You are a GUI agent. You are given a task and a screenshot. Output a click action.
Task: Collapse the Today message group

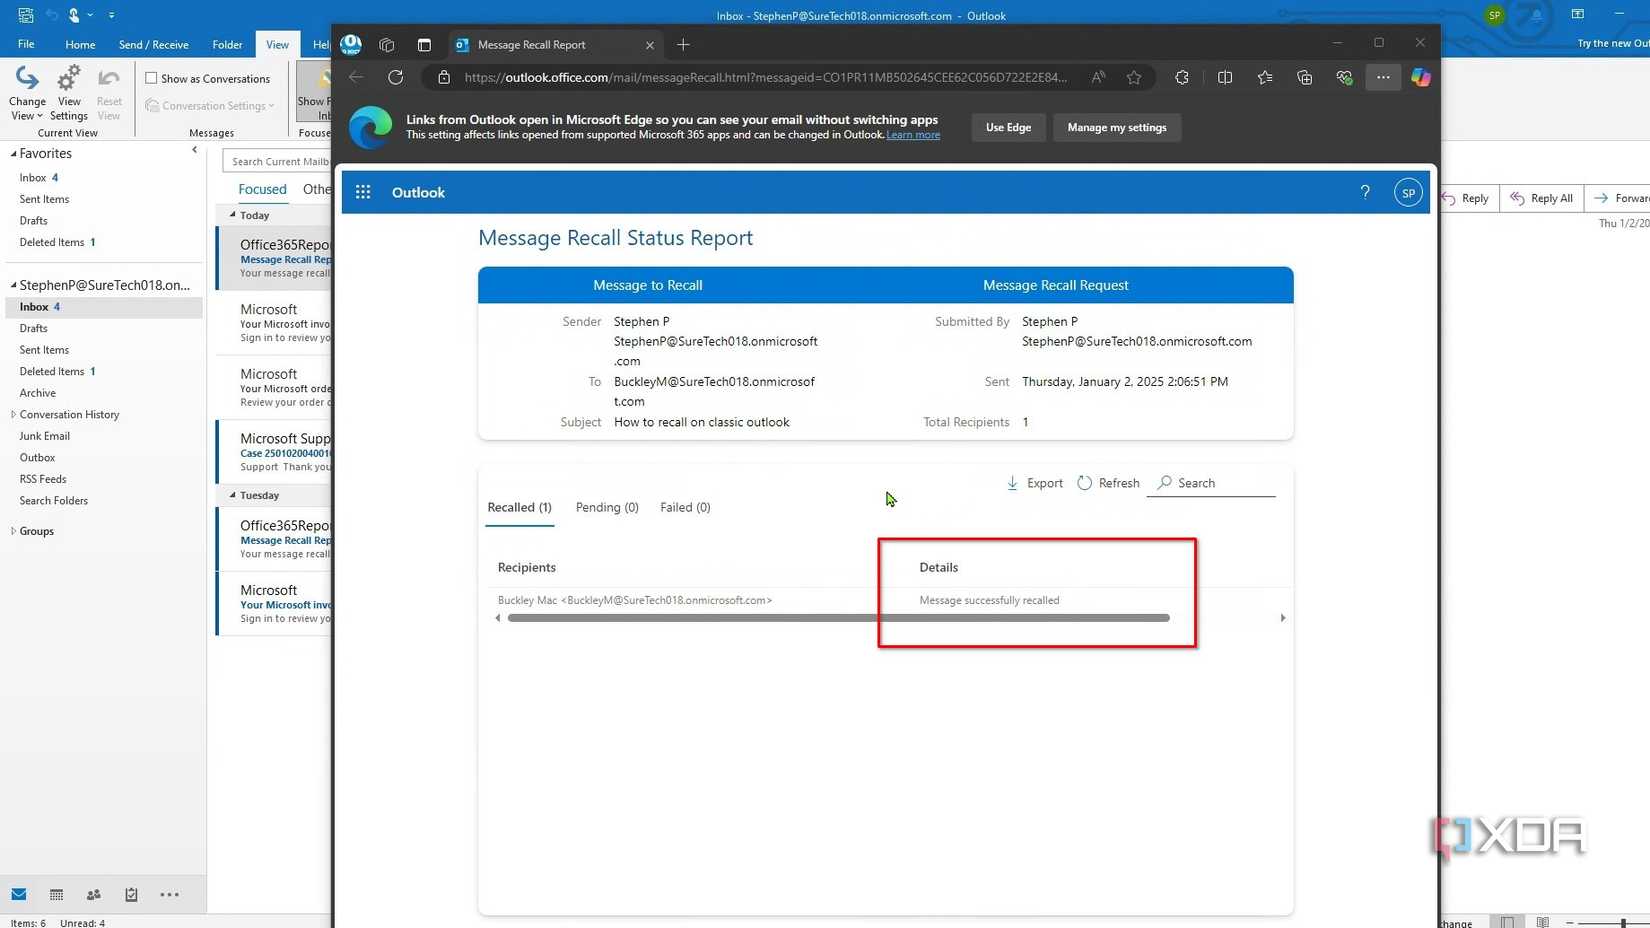point(233,215)
